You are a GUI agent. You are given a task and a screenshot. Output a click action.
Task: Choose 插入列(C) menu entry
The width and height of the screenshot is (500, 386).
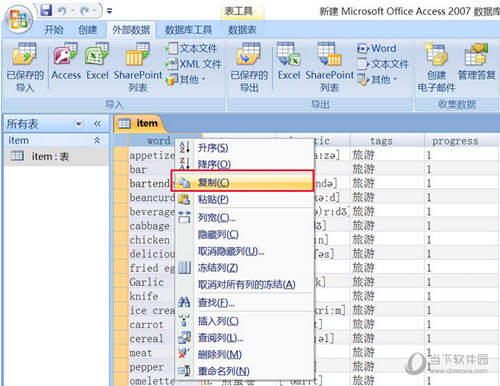(244, 321)
